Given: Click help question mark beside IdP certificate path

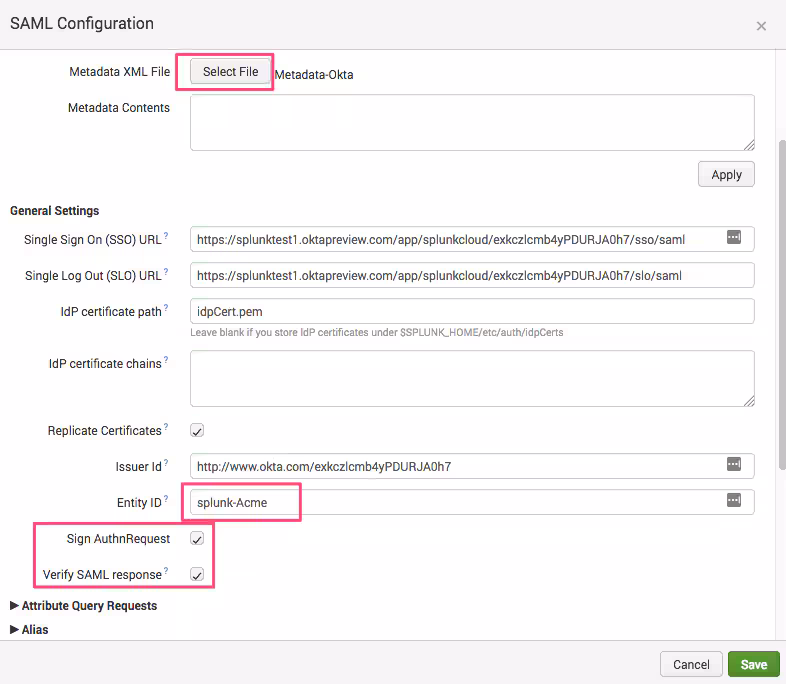Looking at the screenshot, I should 166,308.
